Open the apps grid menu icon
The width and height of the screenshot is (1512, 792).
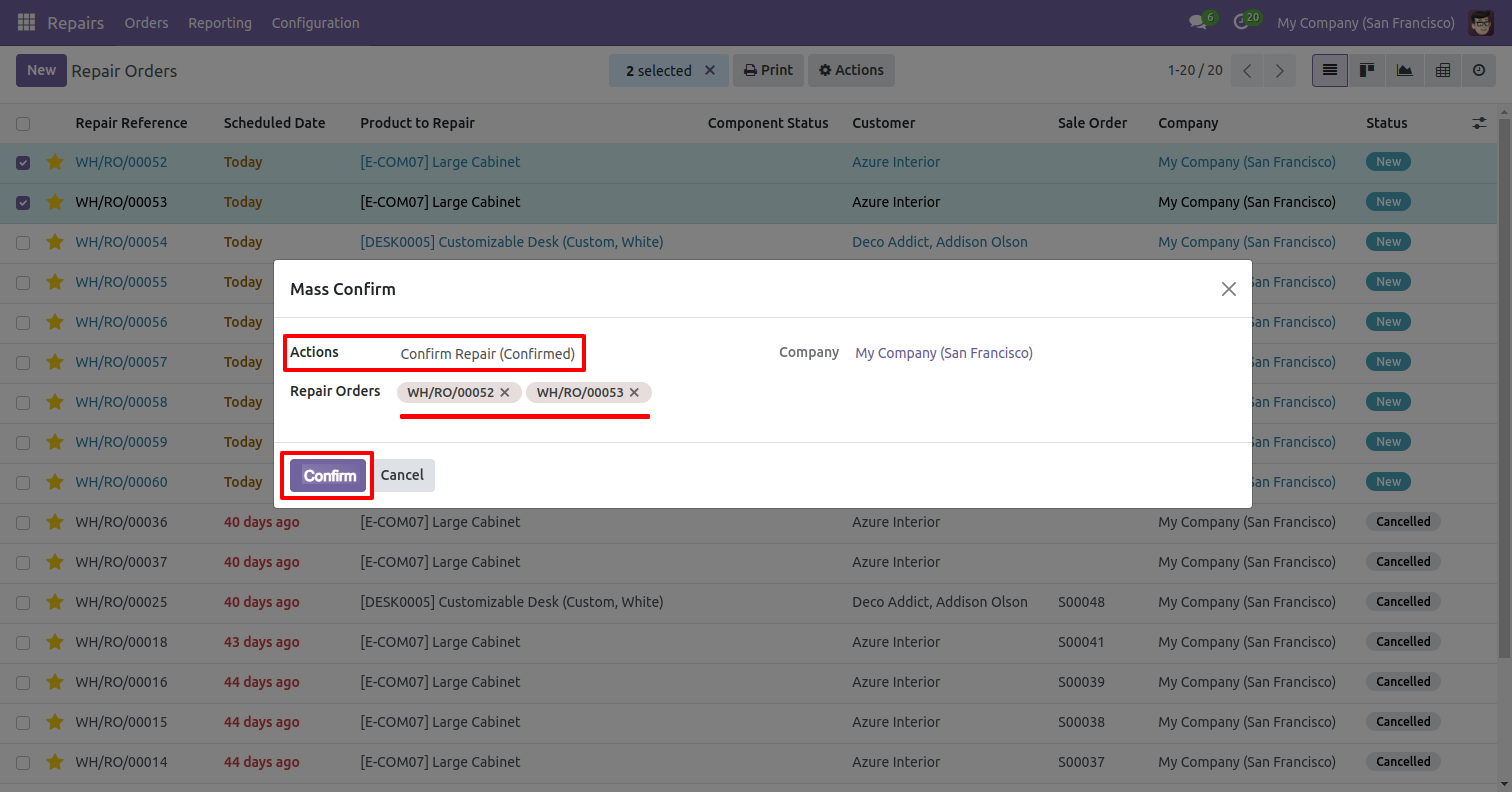coord(26,22)
